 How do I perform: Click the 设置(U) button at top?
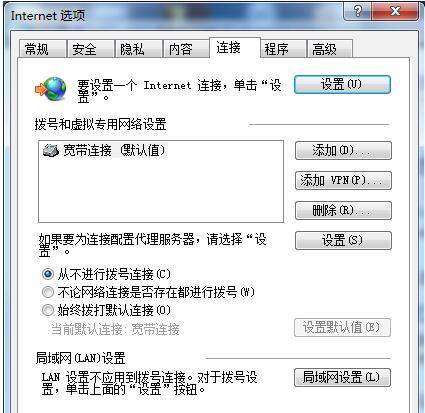click(342, 84)
